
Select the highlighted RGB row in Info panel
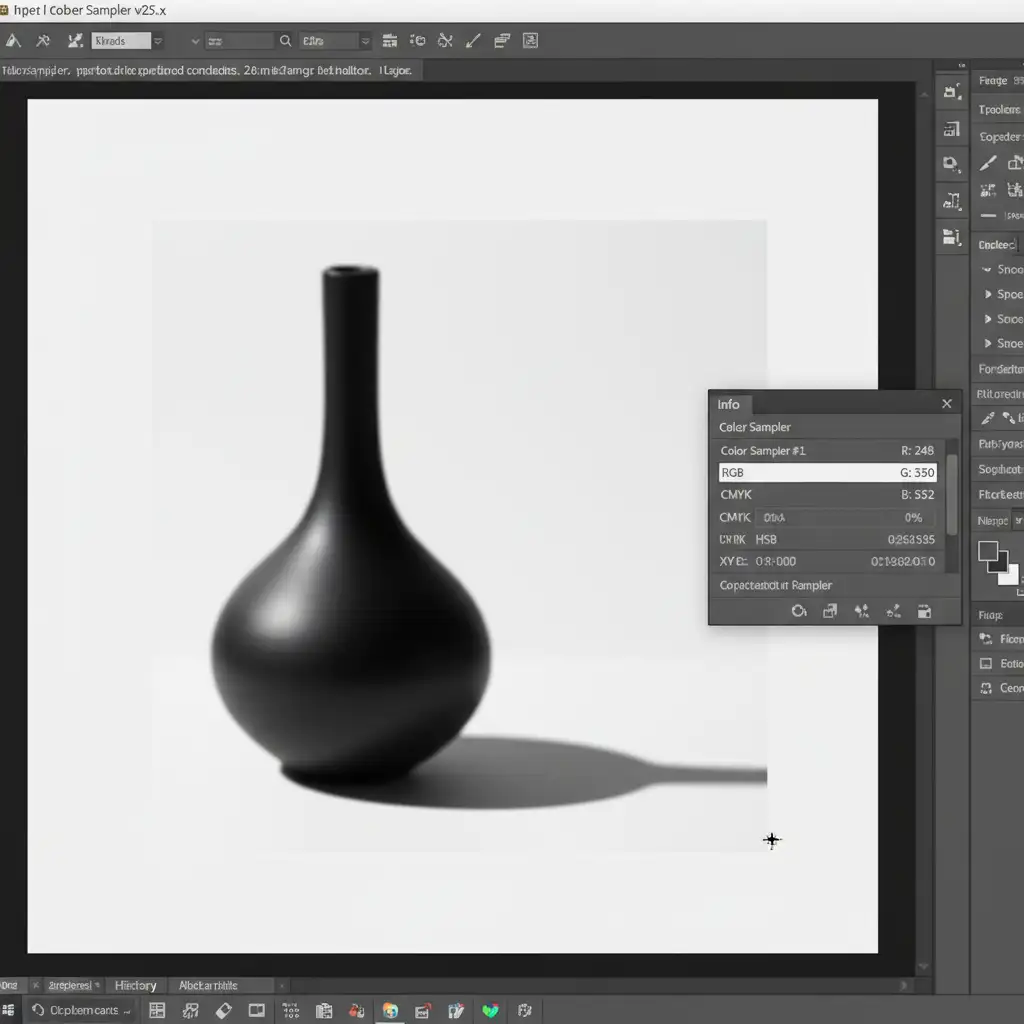click(827, 472)
